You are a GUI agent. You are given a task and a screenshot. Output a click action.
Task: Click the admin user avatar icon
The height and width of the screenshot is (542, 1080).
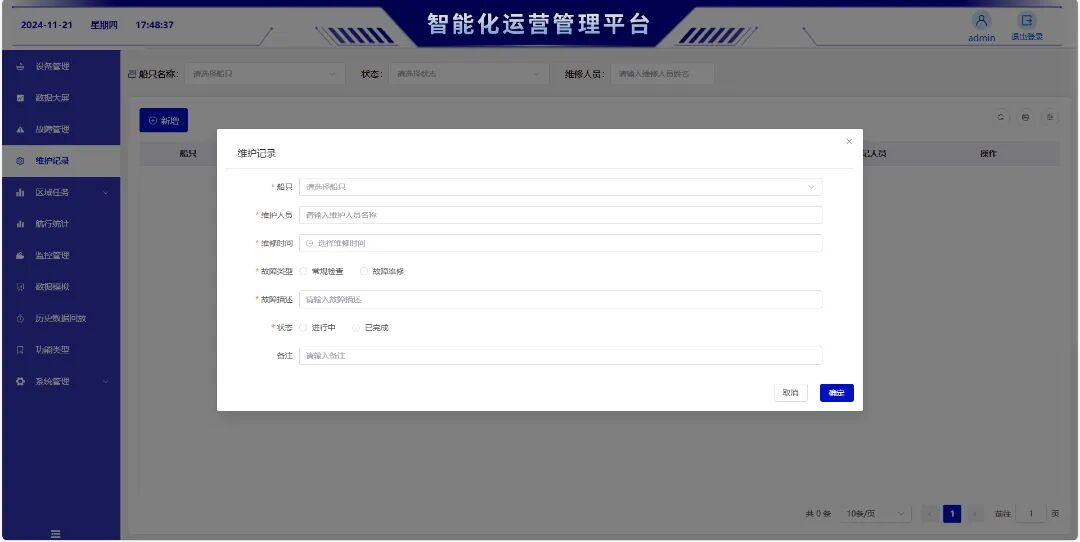(981, 21)
